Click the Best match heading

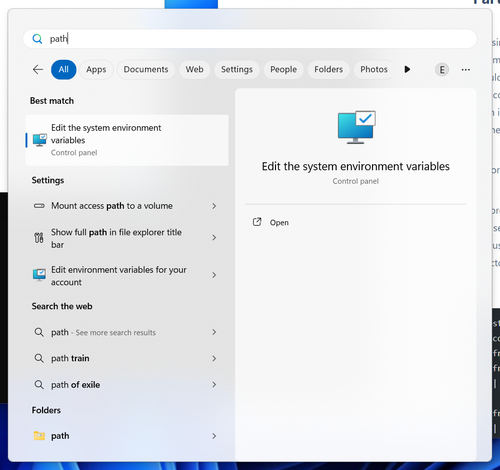pos(52,101)
